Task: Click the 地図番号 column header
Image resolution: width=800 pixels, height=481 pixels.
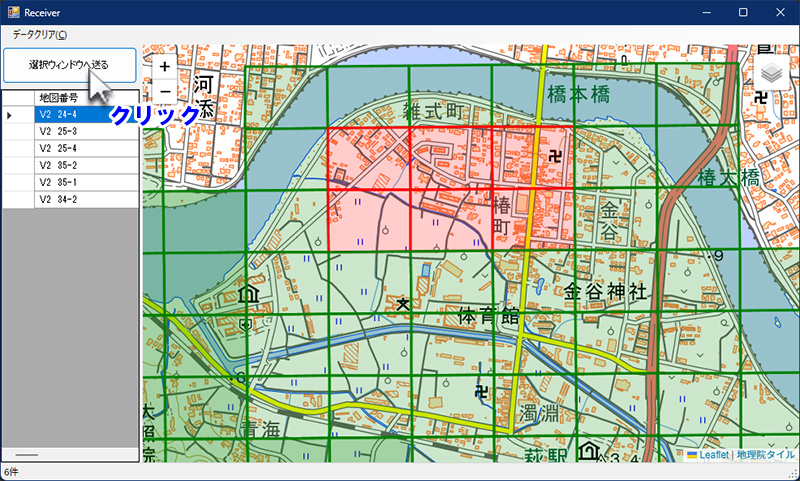Action: [86, 97]
